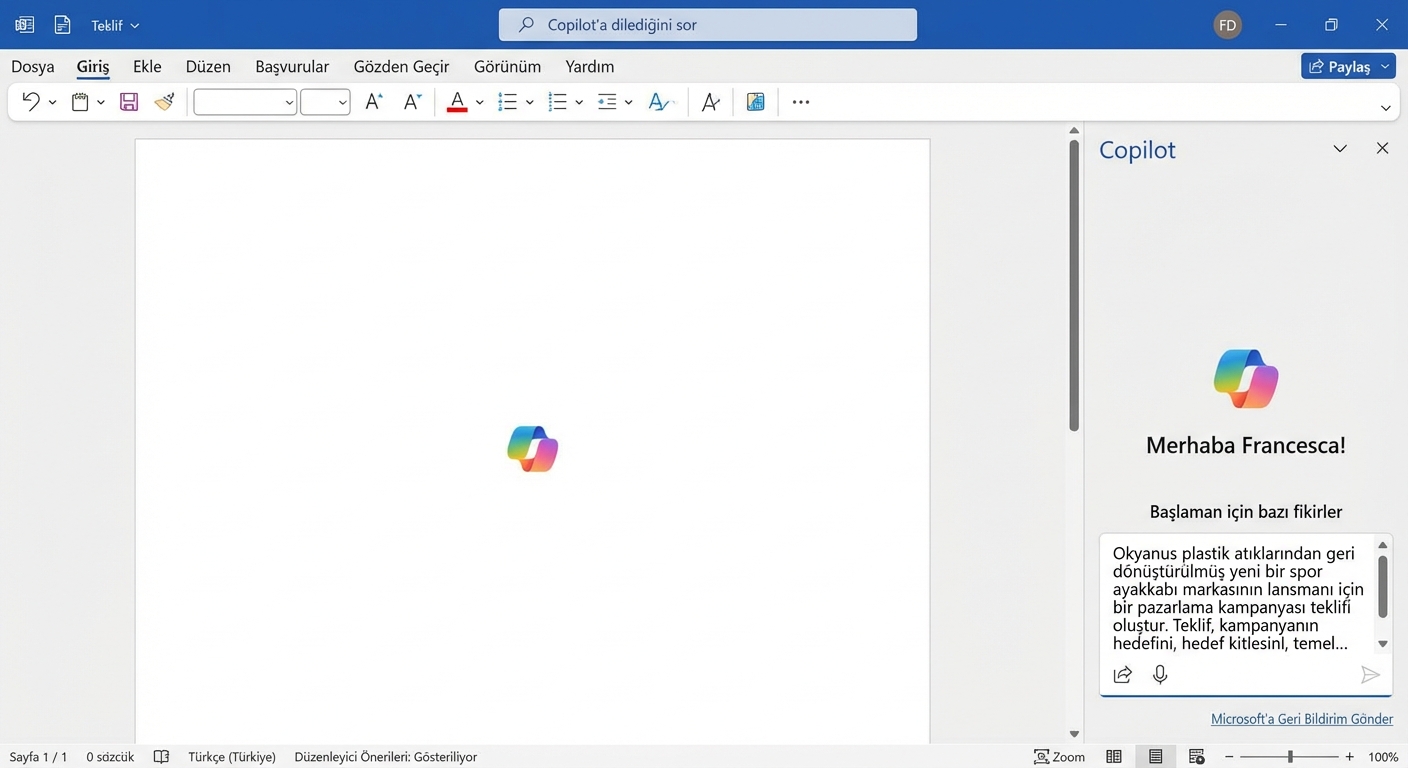Apply the red font color button
Screen dimensions: 1408x768
click(x=457, y=102)
